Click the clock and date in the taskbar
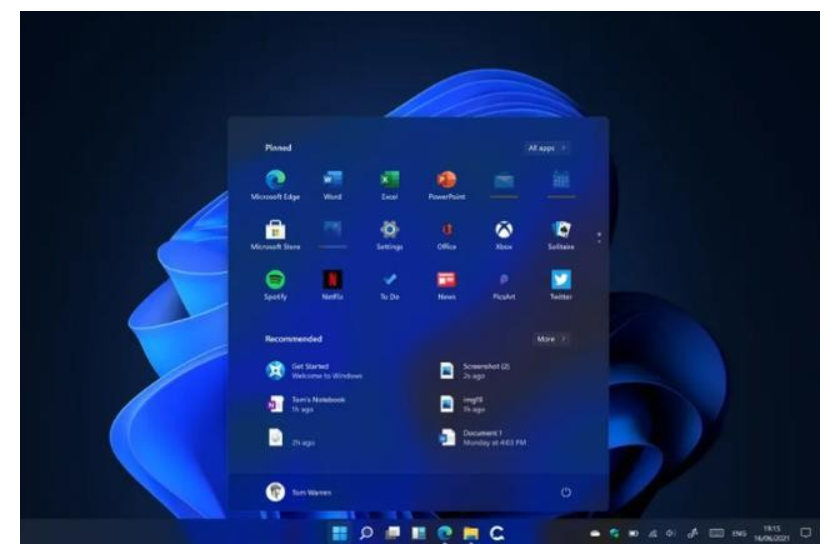This screenshot has height=555, width=838. click(772, 533)
